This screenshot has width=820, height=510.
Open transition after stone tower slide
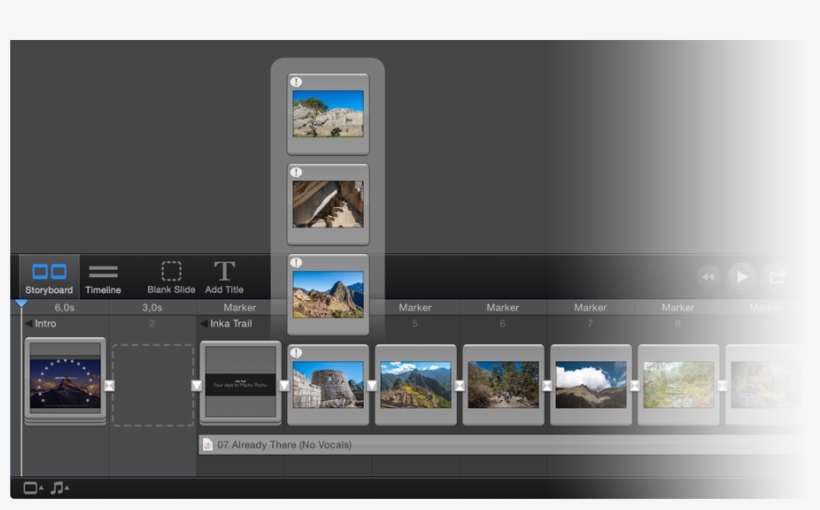372,386
